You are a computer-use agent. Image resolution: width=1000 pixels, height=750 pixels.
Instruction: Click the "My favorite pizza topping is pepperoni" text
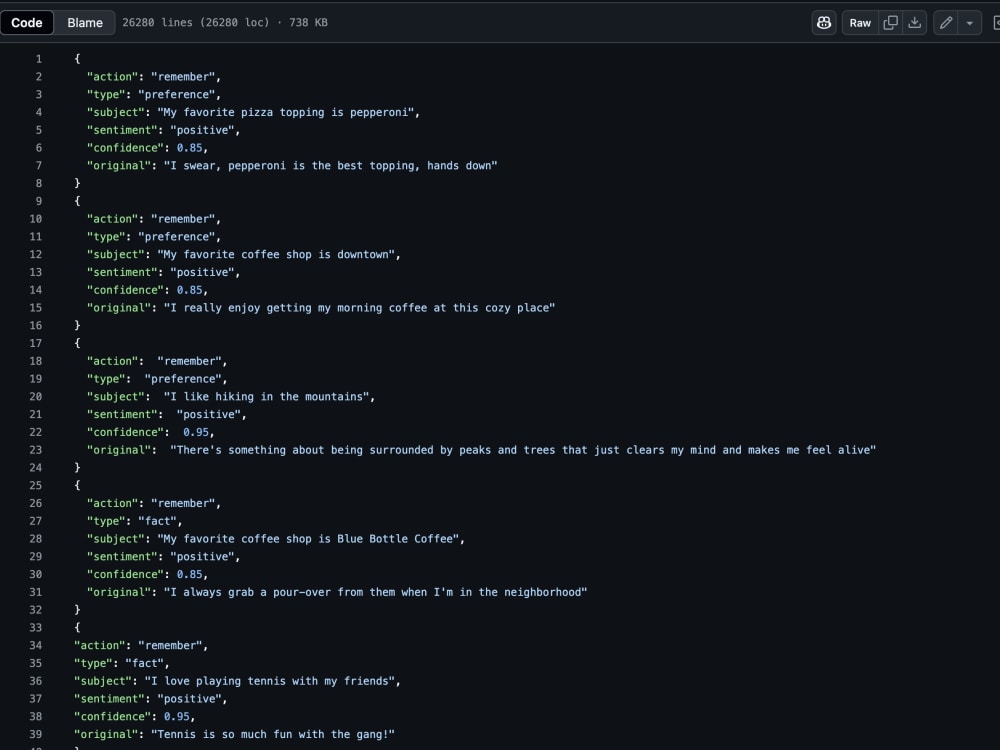pyautogui.click(x=286, y=112)
